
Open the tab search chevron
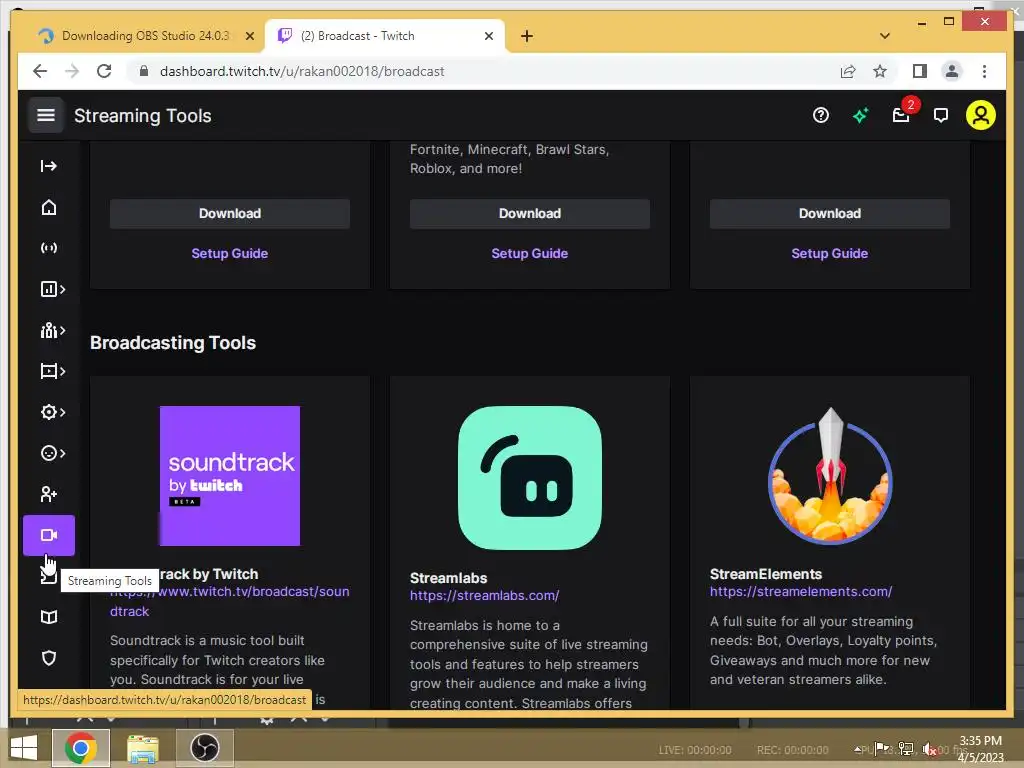tap(885, 36)
